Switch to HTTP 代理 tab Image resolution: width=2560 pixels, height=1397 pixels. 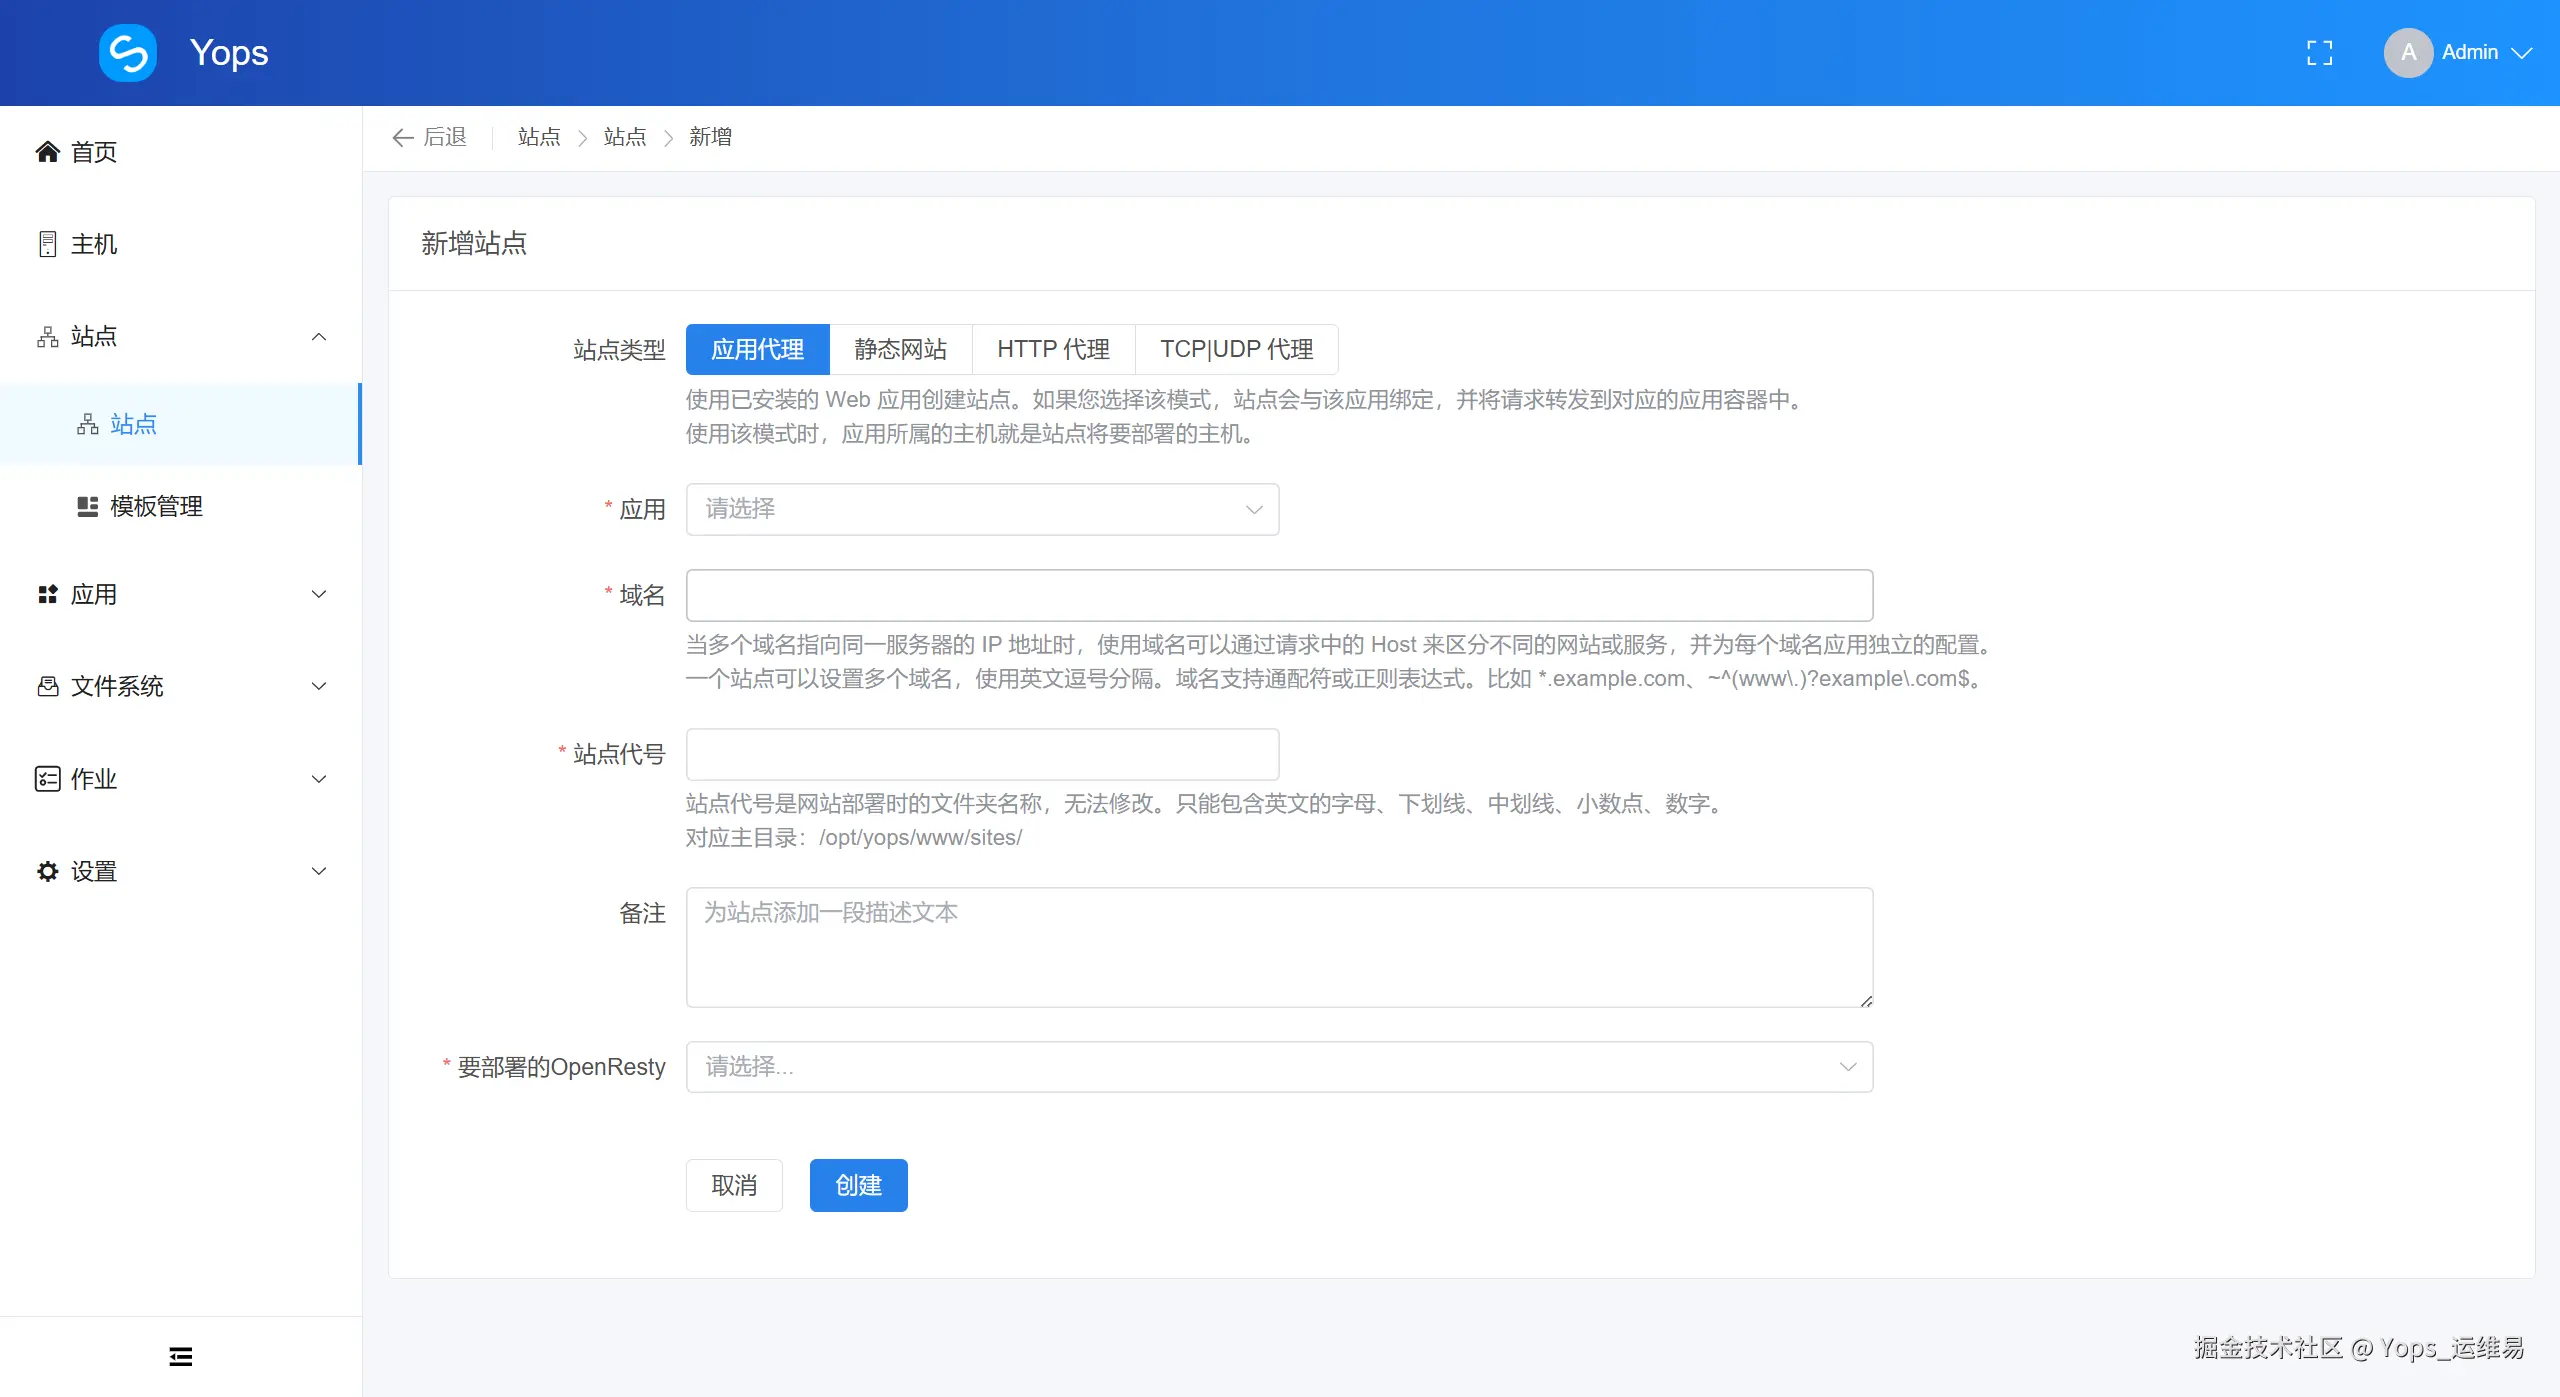coord(1052,349)
